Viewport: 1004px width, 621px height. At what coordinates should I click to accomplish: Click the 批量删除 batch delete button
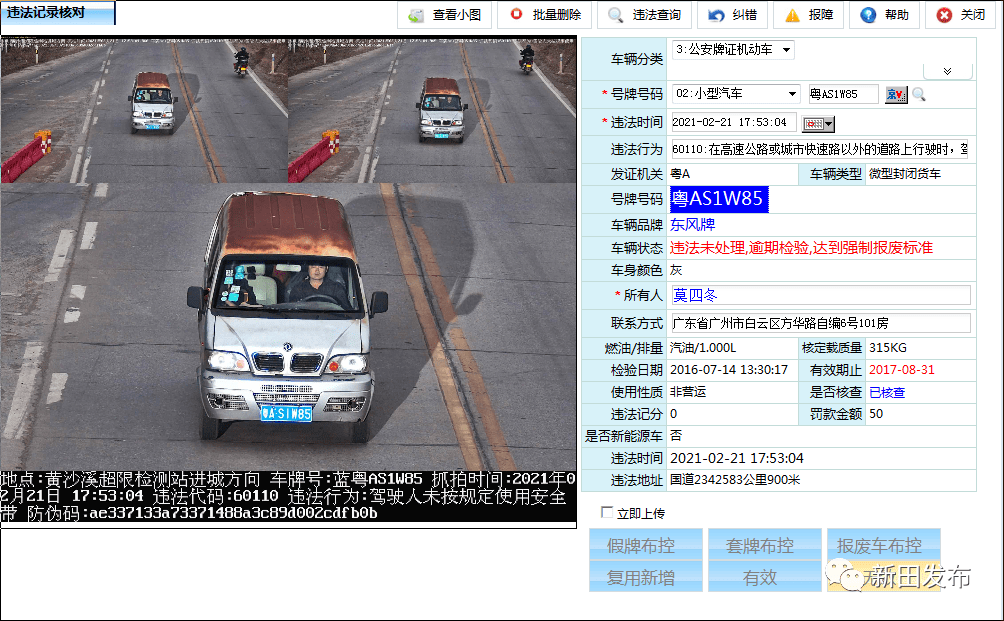tap(545, 15)
